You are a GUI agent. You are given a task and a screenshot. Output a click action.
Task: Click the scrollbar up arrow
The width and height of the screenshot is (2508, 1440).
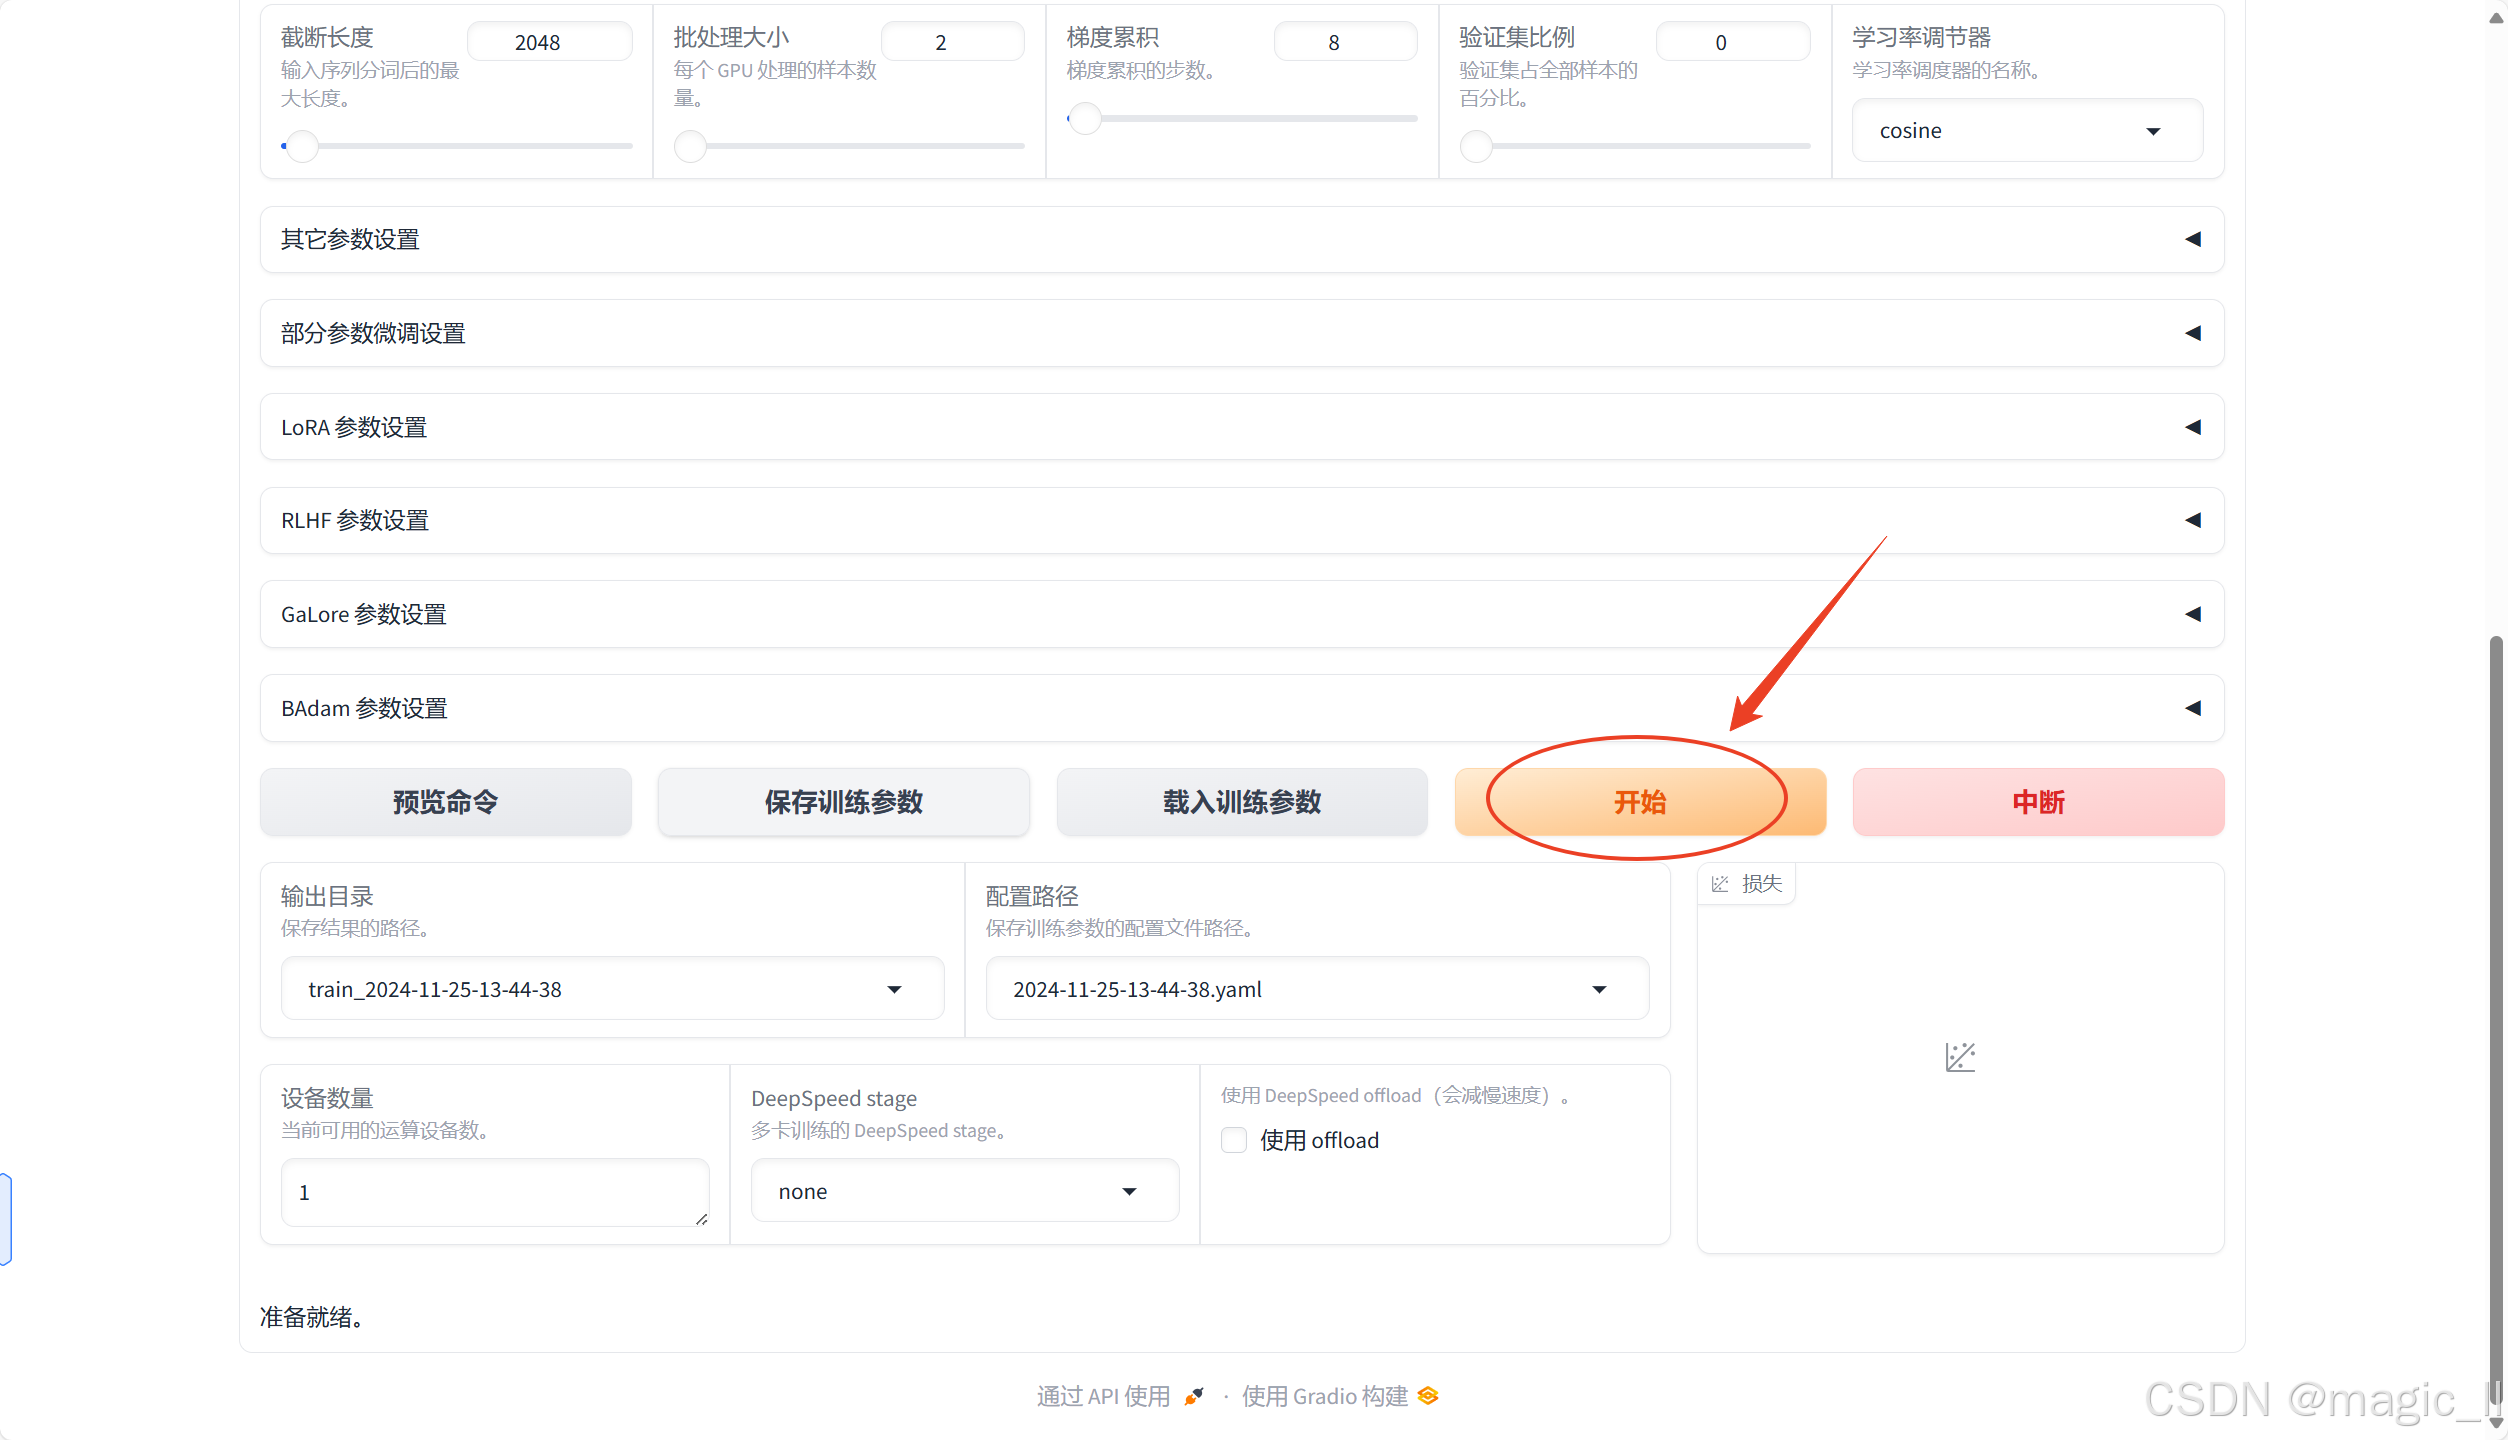click(2496, 18)
